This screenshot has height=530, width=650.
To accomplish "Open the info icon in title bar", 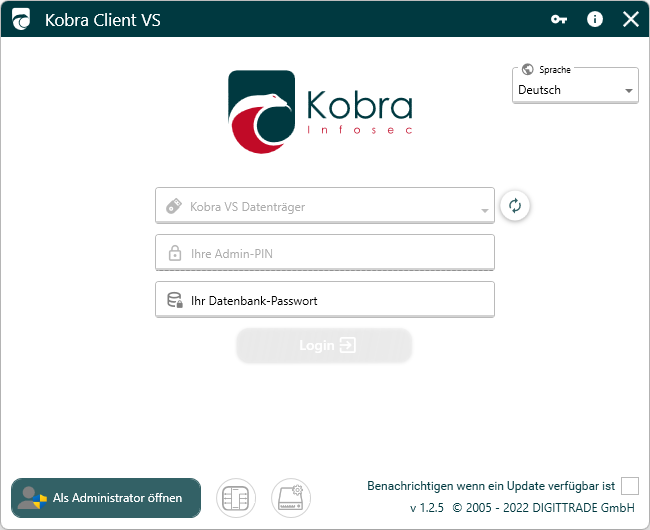I will click(595, 19).
